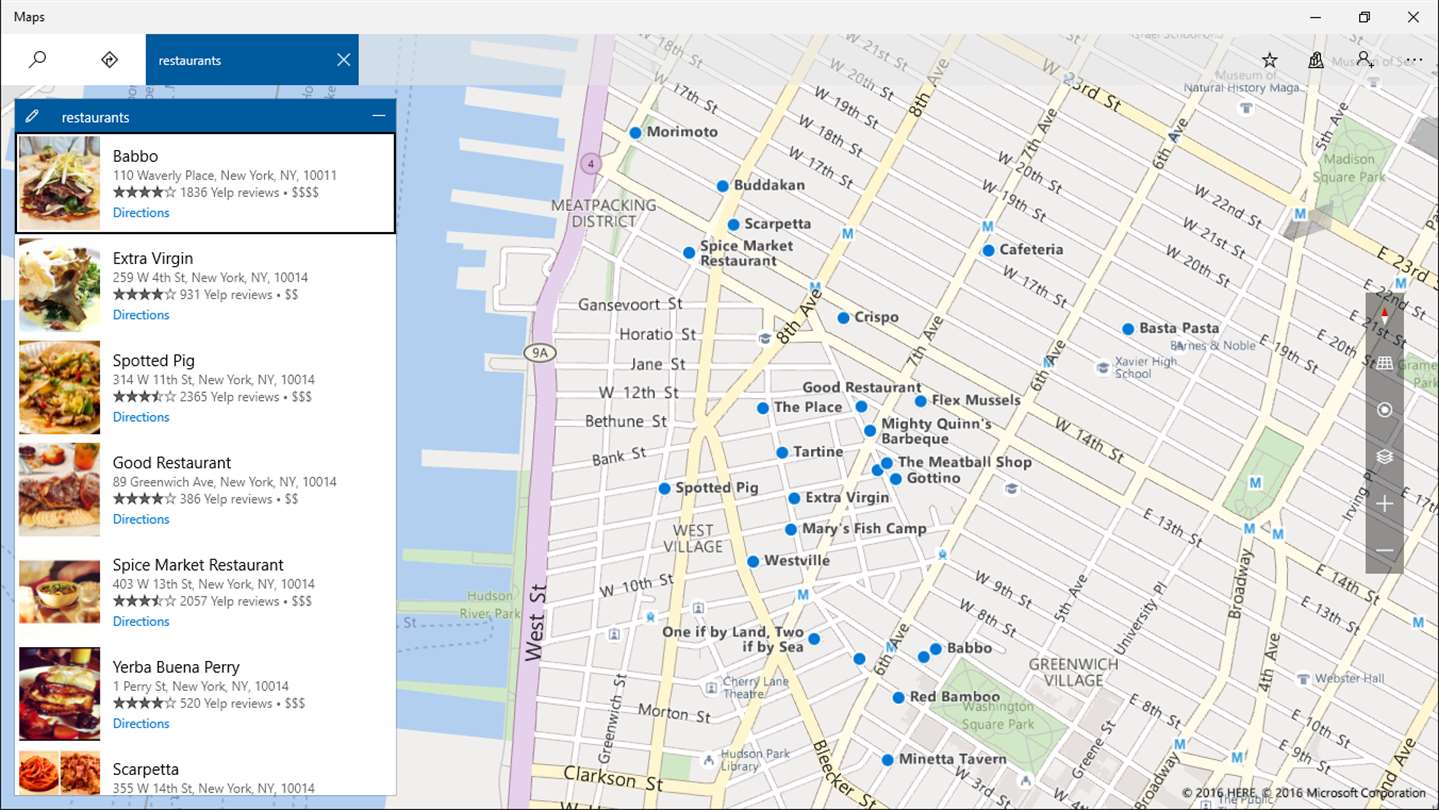Open the search magnifier icon
This screenshot has height=810, width=1439.
37,60
